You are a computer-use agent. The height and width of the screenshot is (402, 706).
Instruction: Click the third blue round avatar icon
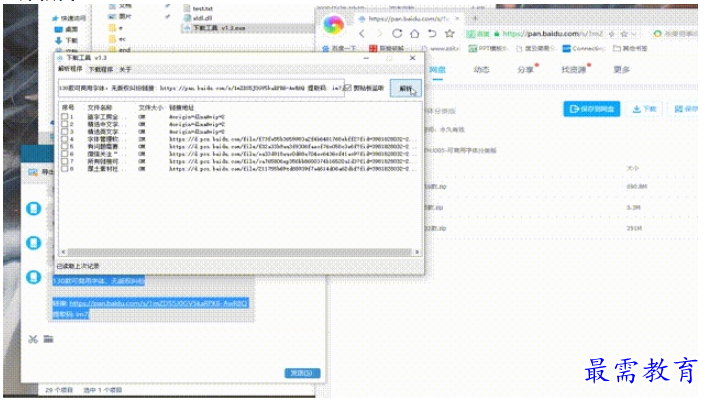[x=34, y=277]
